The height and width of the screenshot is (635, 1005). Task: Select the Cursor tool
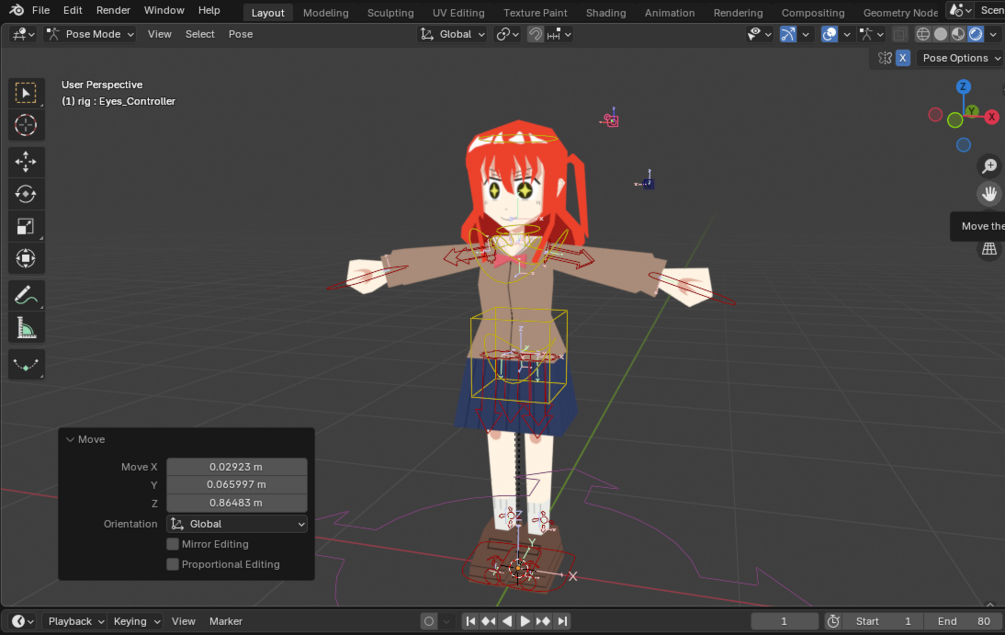[x=26, y=125]
